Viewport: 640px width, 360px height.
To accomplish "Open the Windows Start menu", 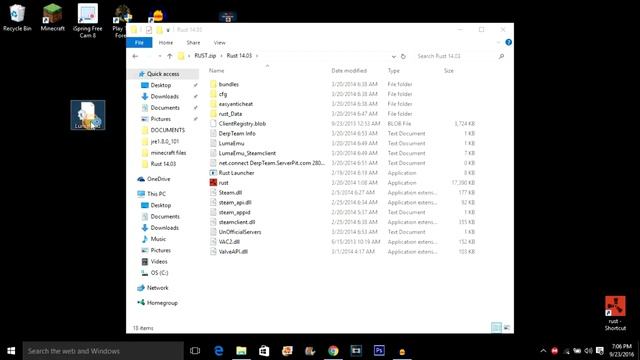I will [11, 351].
